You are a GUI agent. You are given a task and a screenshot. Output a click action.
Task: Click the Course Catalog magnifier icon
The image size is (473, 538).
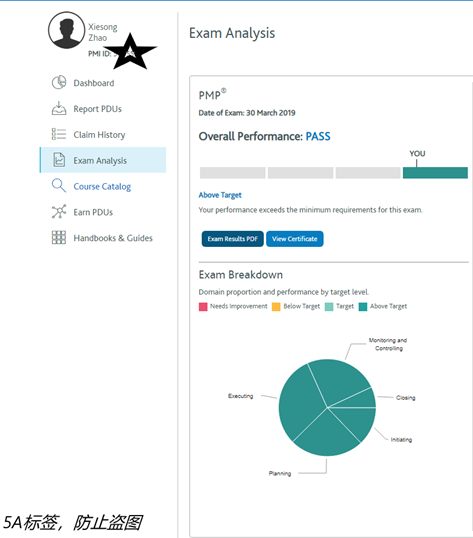[59, 186]
